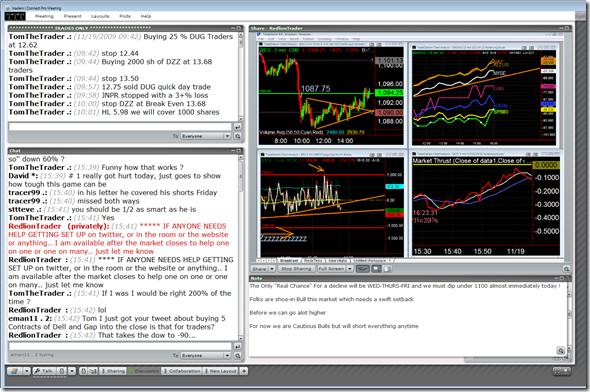
Task: Click the whiteboard overlay icon in Share pod
Action: click(x=387, y=269)
